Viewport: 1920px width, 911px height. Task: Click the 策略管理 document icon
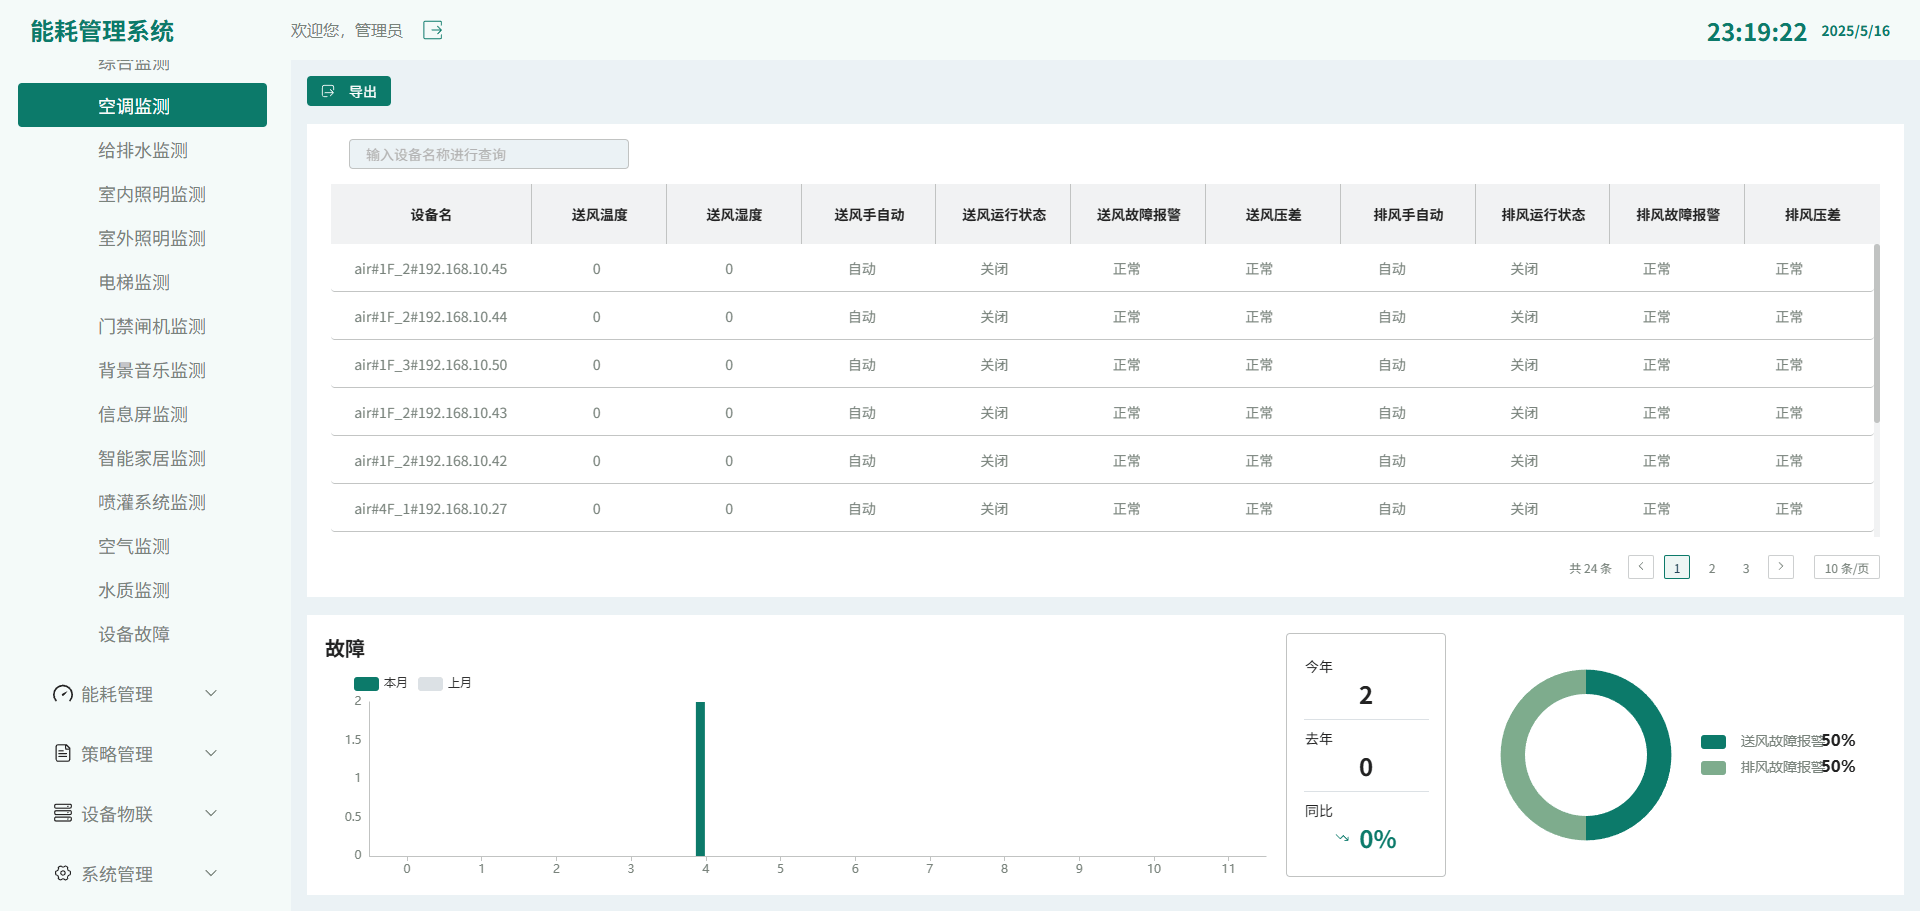63,753
